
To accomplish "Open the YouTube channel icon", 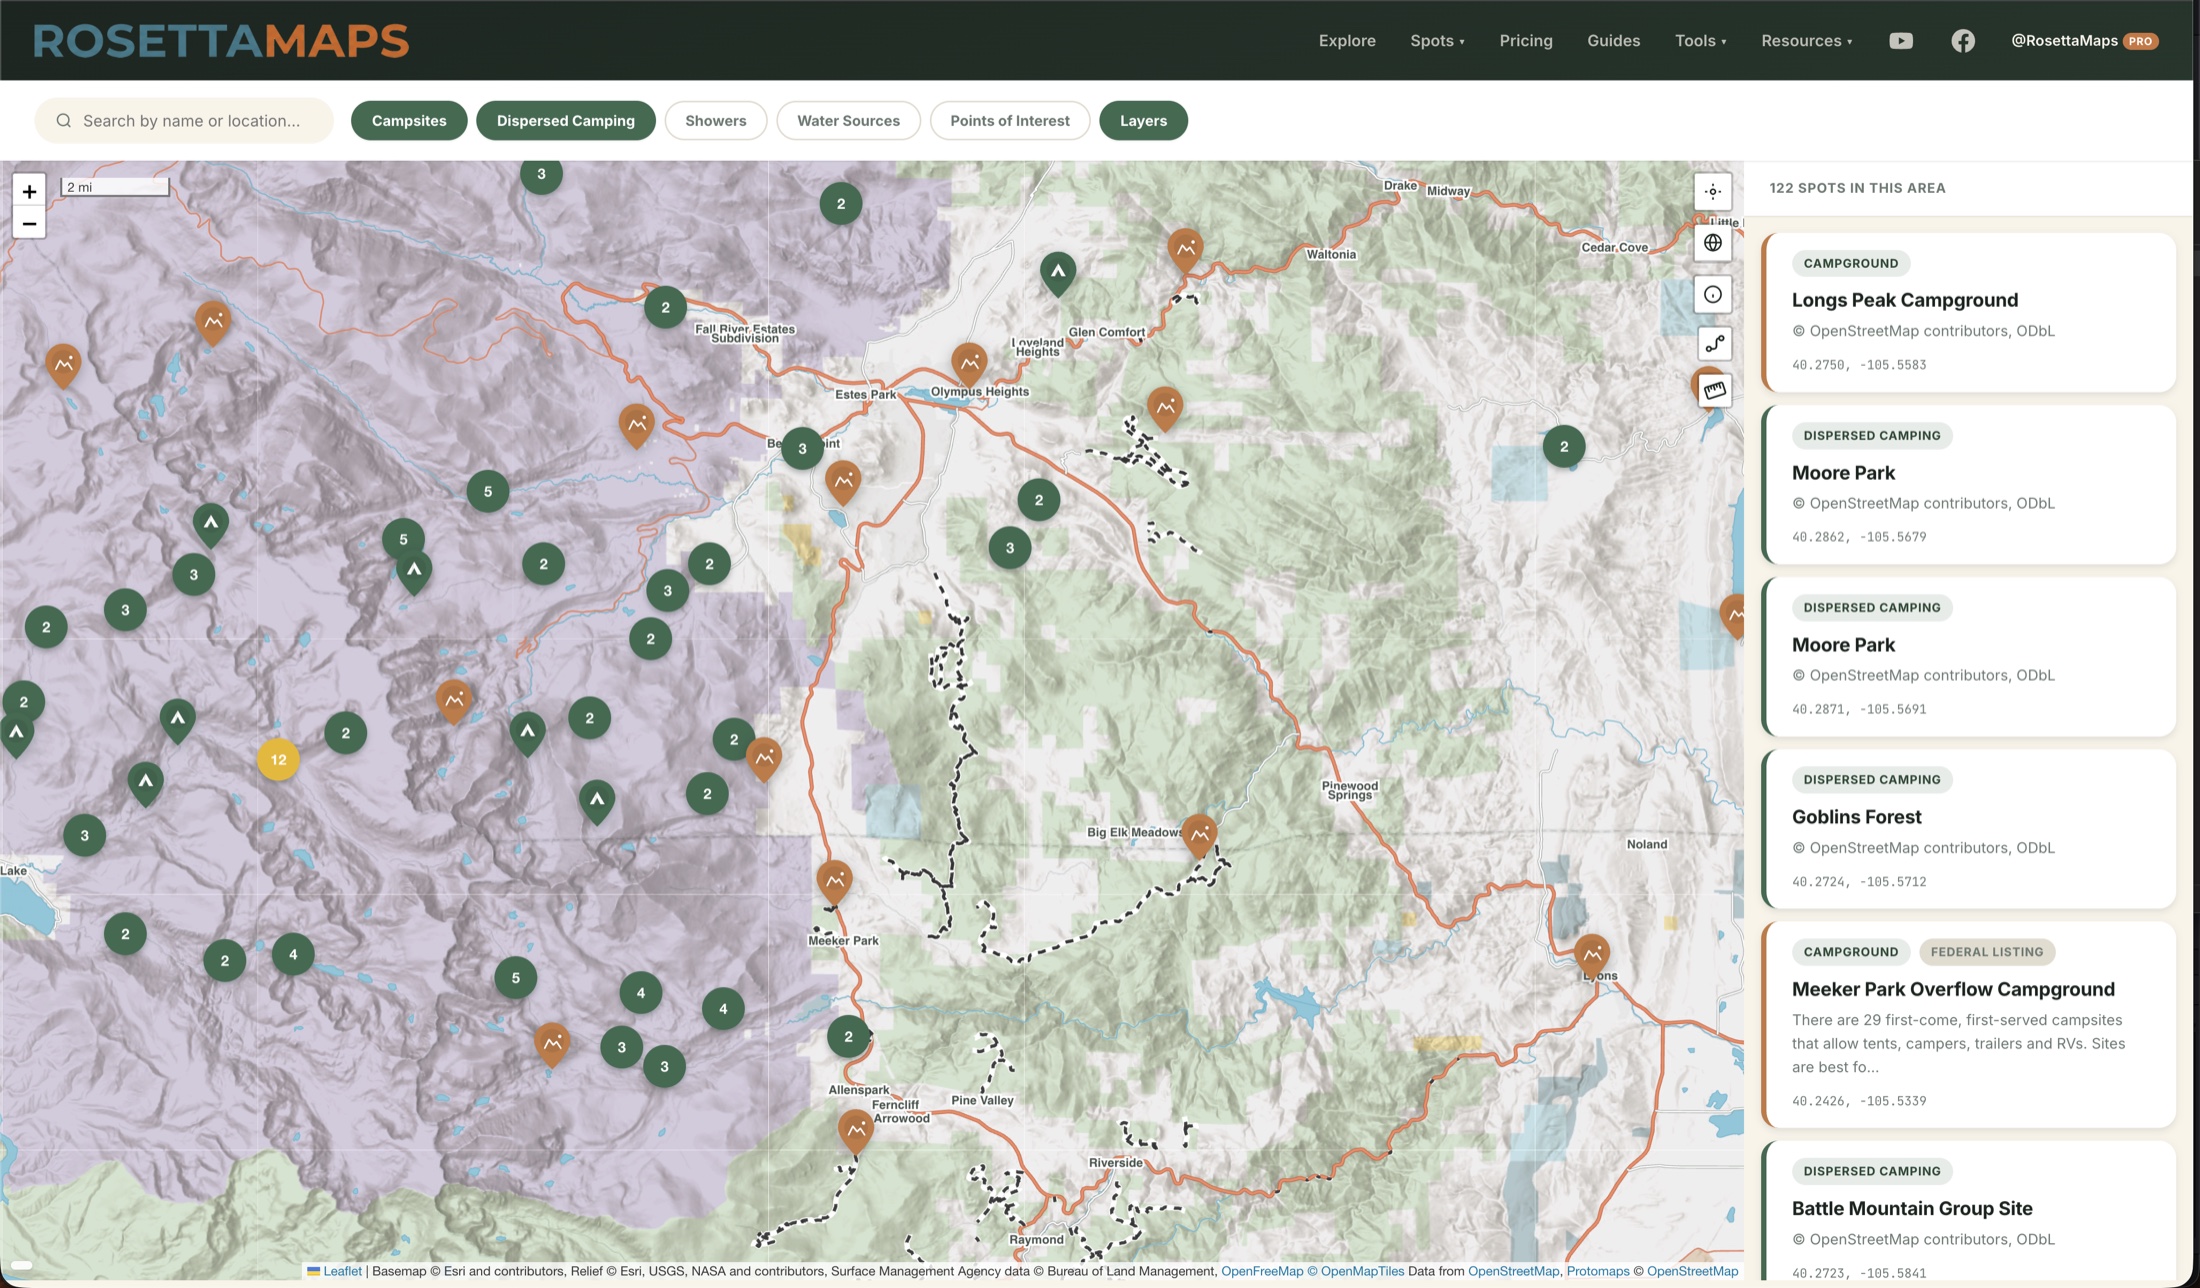I will click(1900, 41).
